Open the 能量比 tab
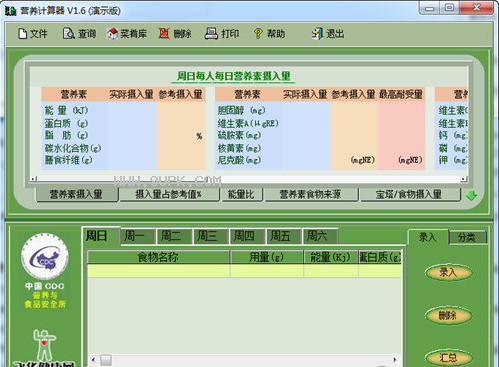The height and width of the screenshot is (367, 499). (x=242, y=194)
